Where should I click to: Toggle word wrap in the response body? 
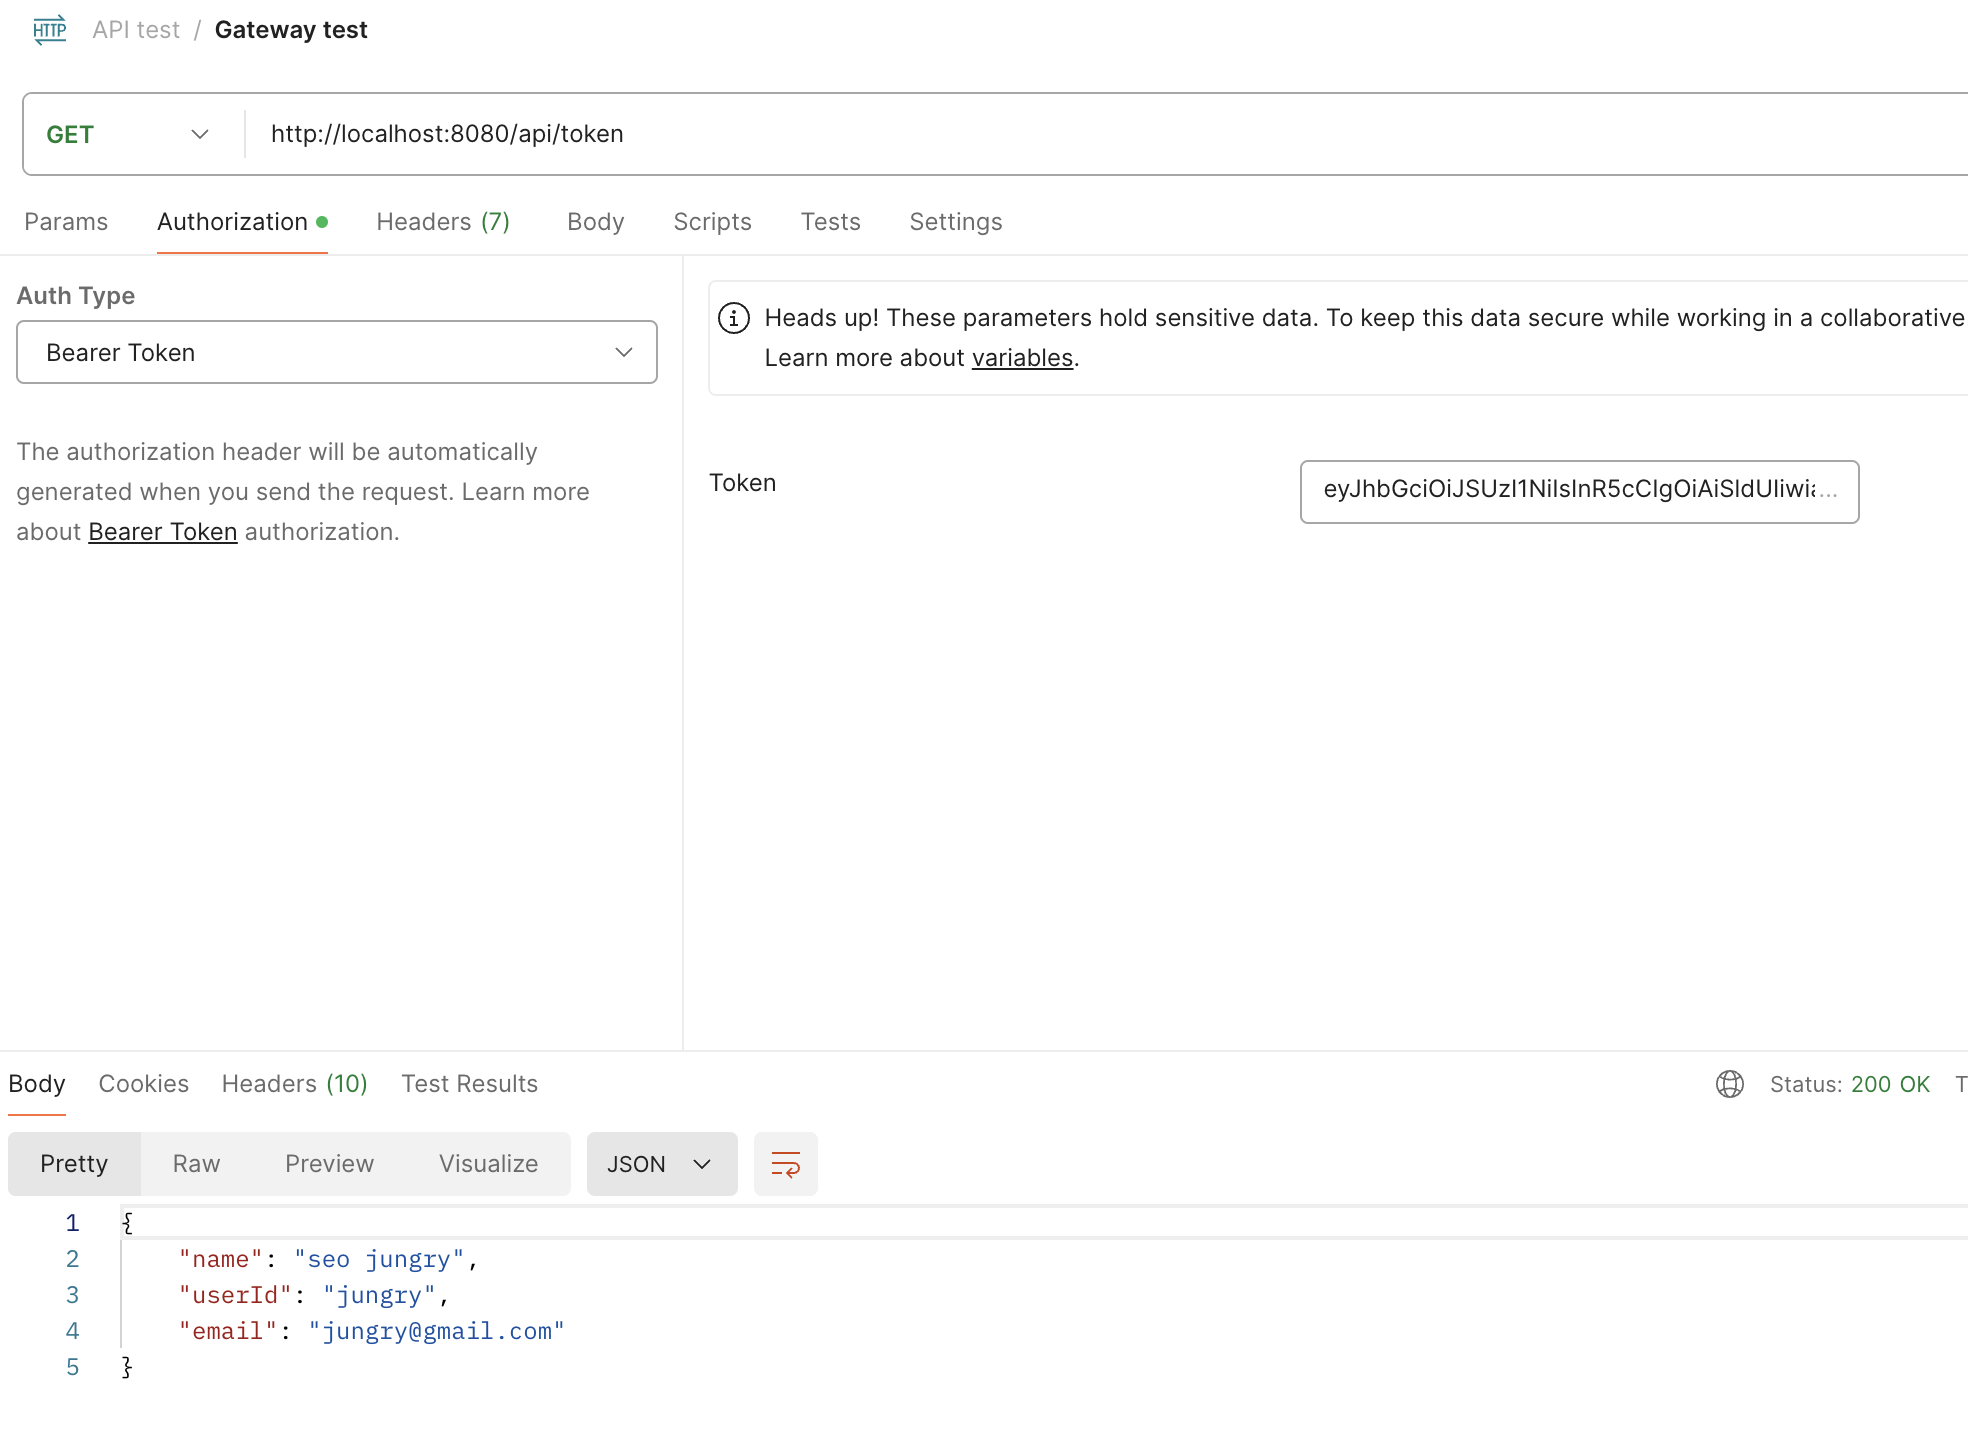click(x=785, y=1164)
